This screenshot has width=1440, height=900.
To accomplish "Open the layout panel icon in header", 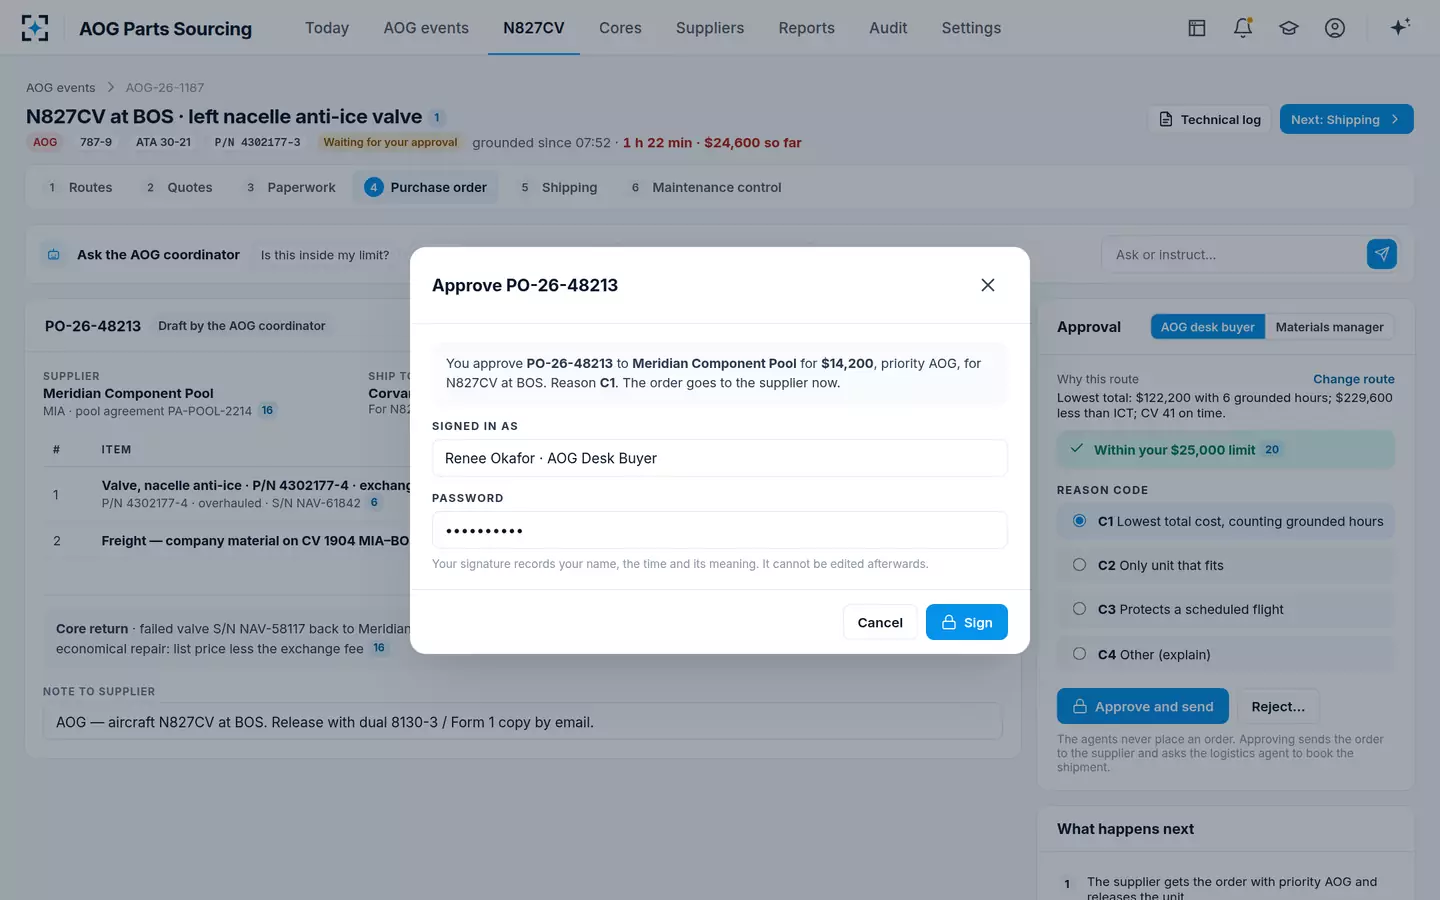I will [1197, 28].
